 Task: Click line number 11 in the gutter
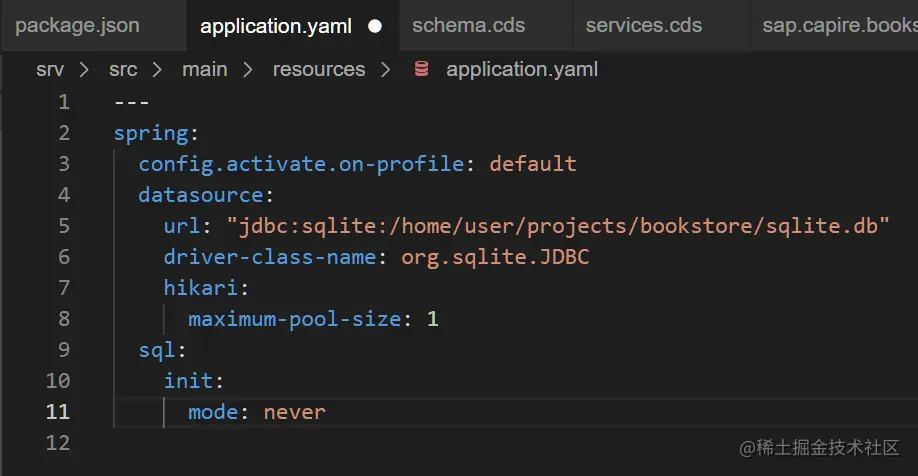click(58, 412)
